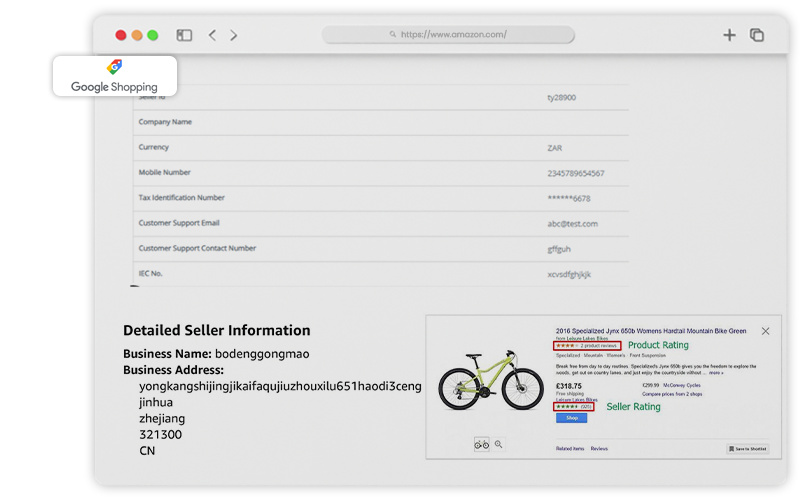
Task: Click the Google Shopping tag logo
Action: pyautogui.click(x=114, y=67)
